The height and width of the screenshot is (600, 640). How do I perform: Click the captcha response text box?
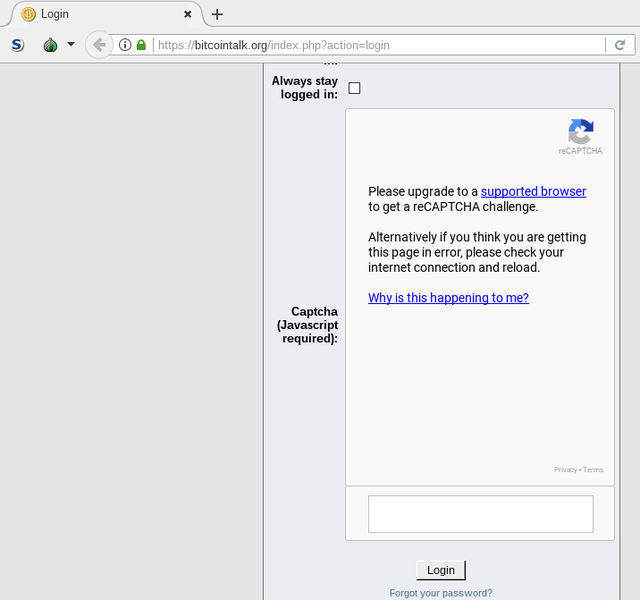point(481,514)
